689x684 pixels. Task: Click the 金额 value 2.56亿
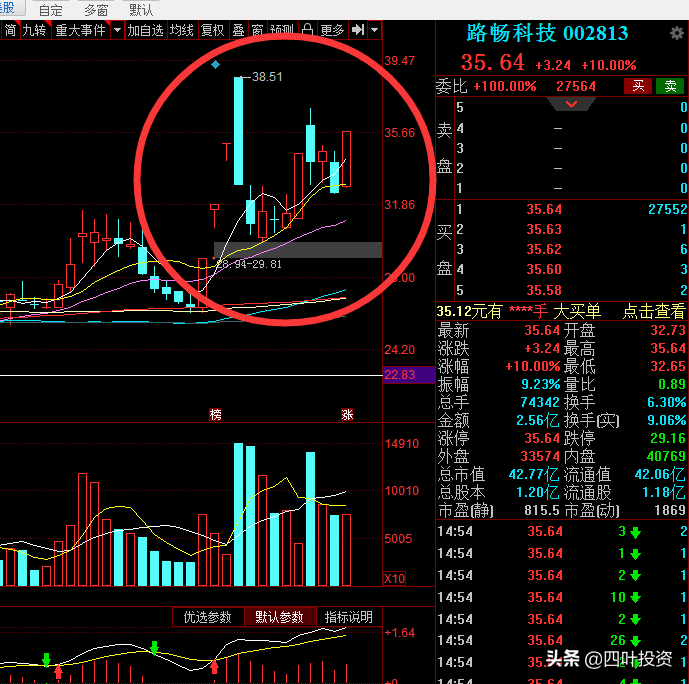click(538, 420)
